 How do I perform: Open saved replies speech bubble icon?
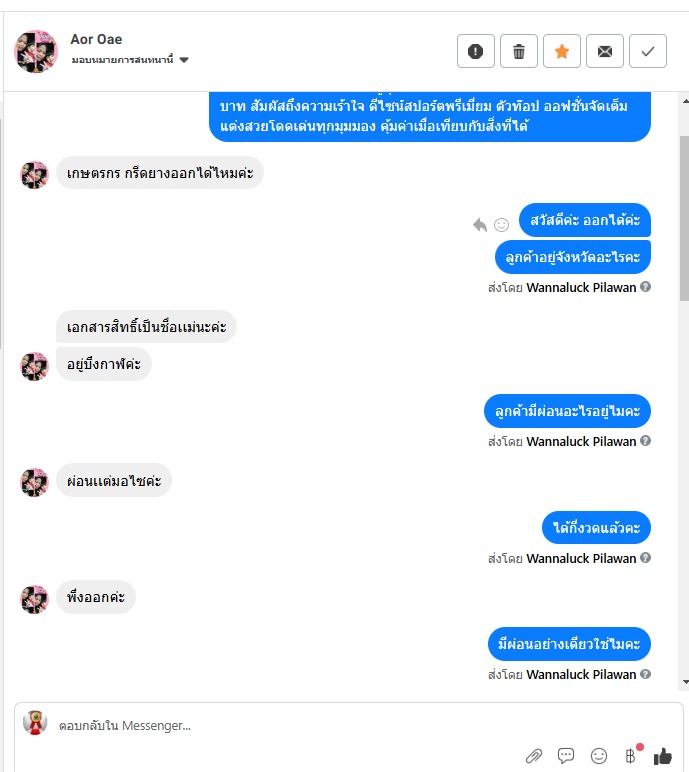tap(566, 755)
